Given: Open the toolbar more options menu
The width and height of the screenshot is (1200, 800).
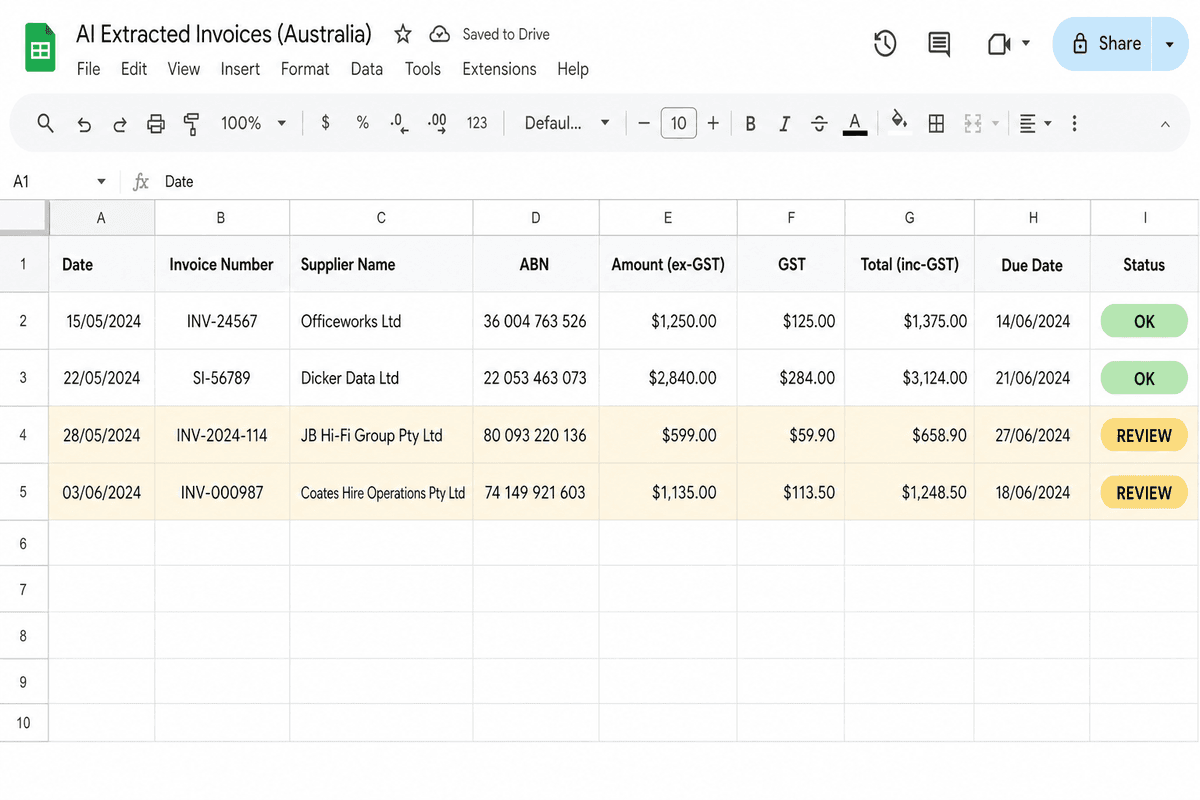Looking at the screenshot, I should (x=1074, y=124).
